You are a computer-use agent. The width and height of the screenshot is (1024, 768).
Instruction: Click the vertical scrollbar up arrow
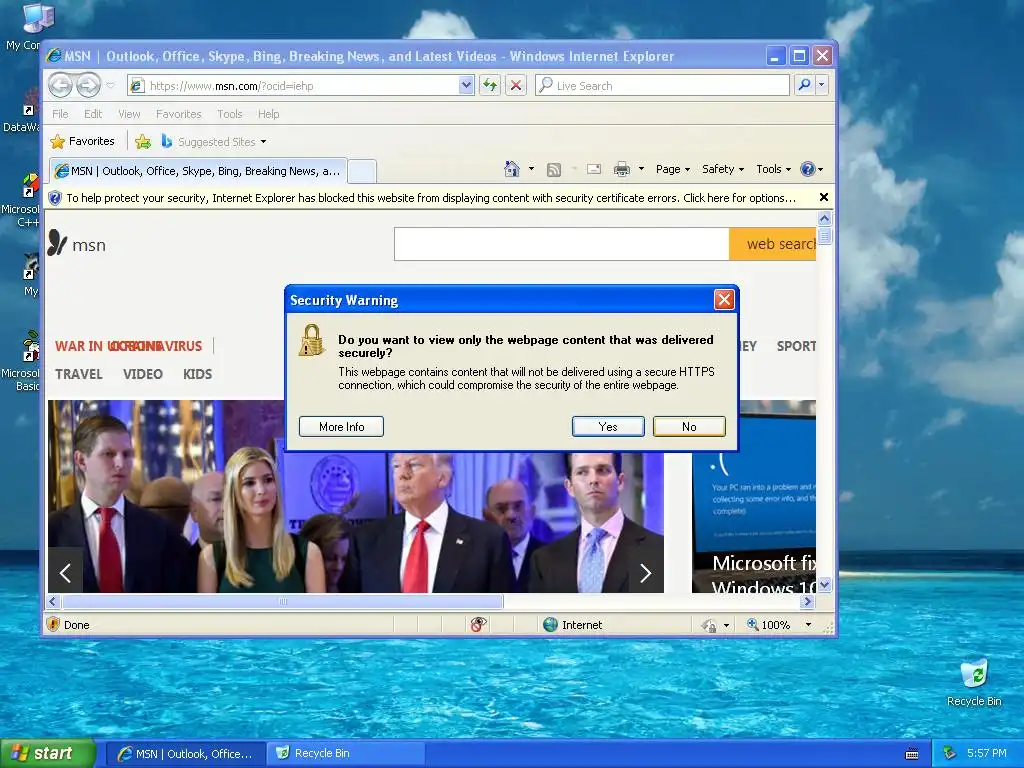click(x=824, y=219)
